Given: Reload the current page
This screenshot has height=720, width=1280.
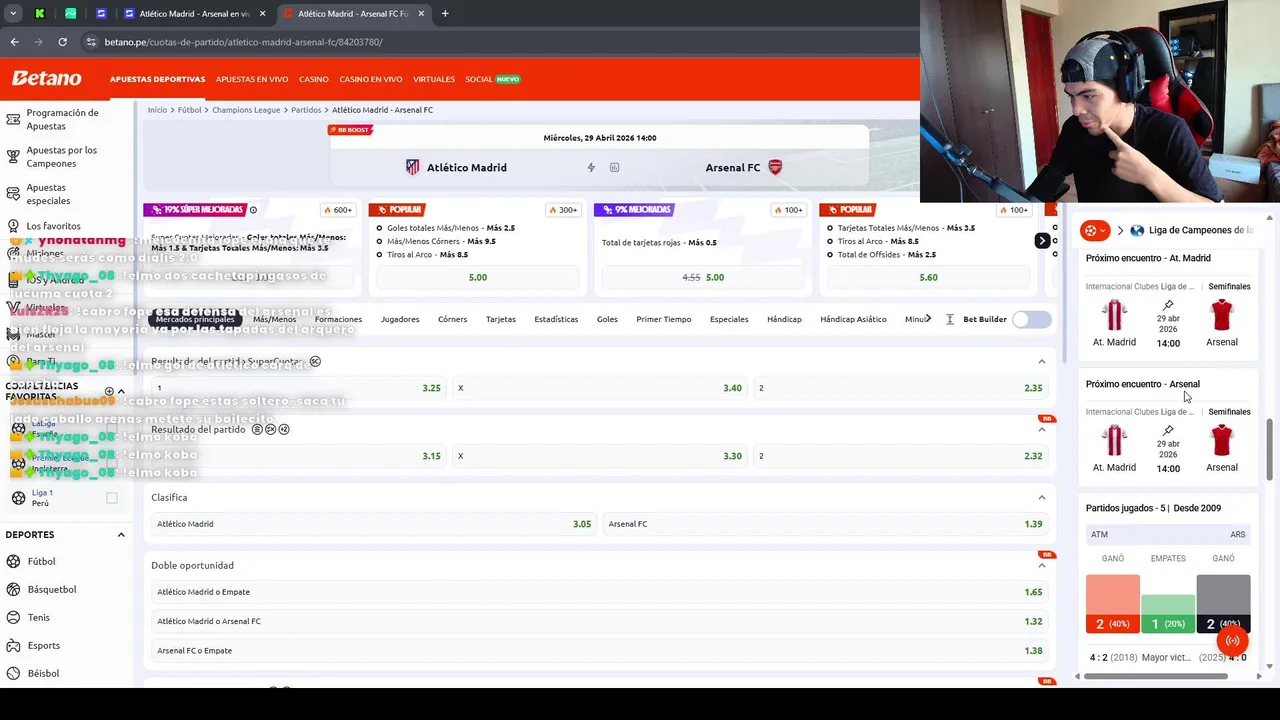Looking at the screenshot, I should click(62, 42).
